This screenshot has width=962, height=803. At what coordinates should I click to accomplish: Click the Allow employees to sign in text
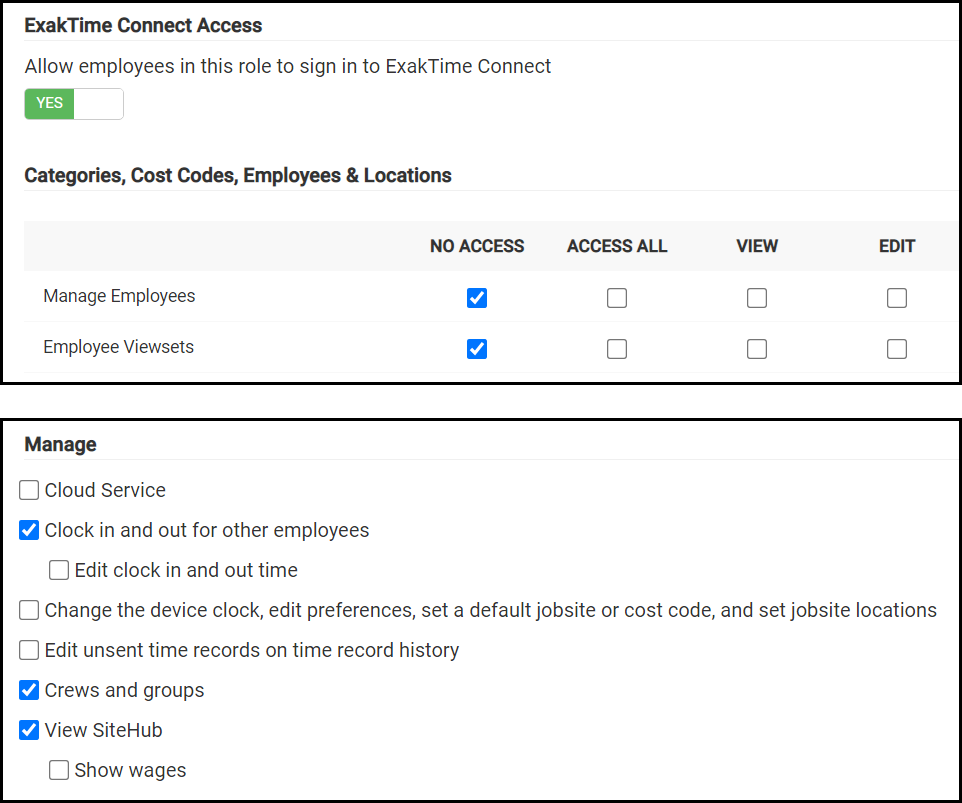pos(288,66)
